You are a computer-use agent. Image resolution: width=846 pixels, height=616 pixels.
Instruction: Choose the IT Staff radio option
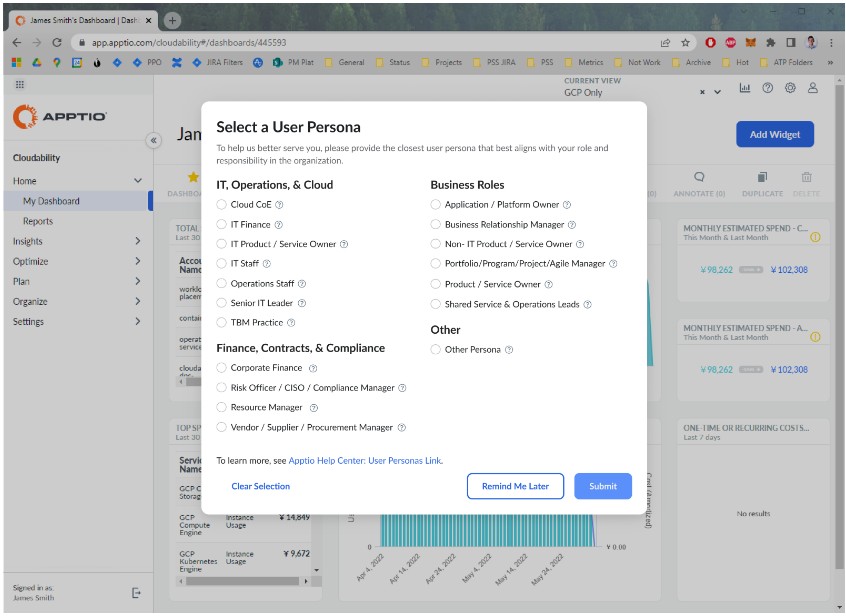[221, 264]
